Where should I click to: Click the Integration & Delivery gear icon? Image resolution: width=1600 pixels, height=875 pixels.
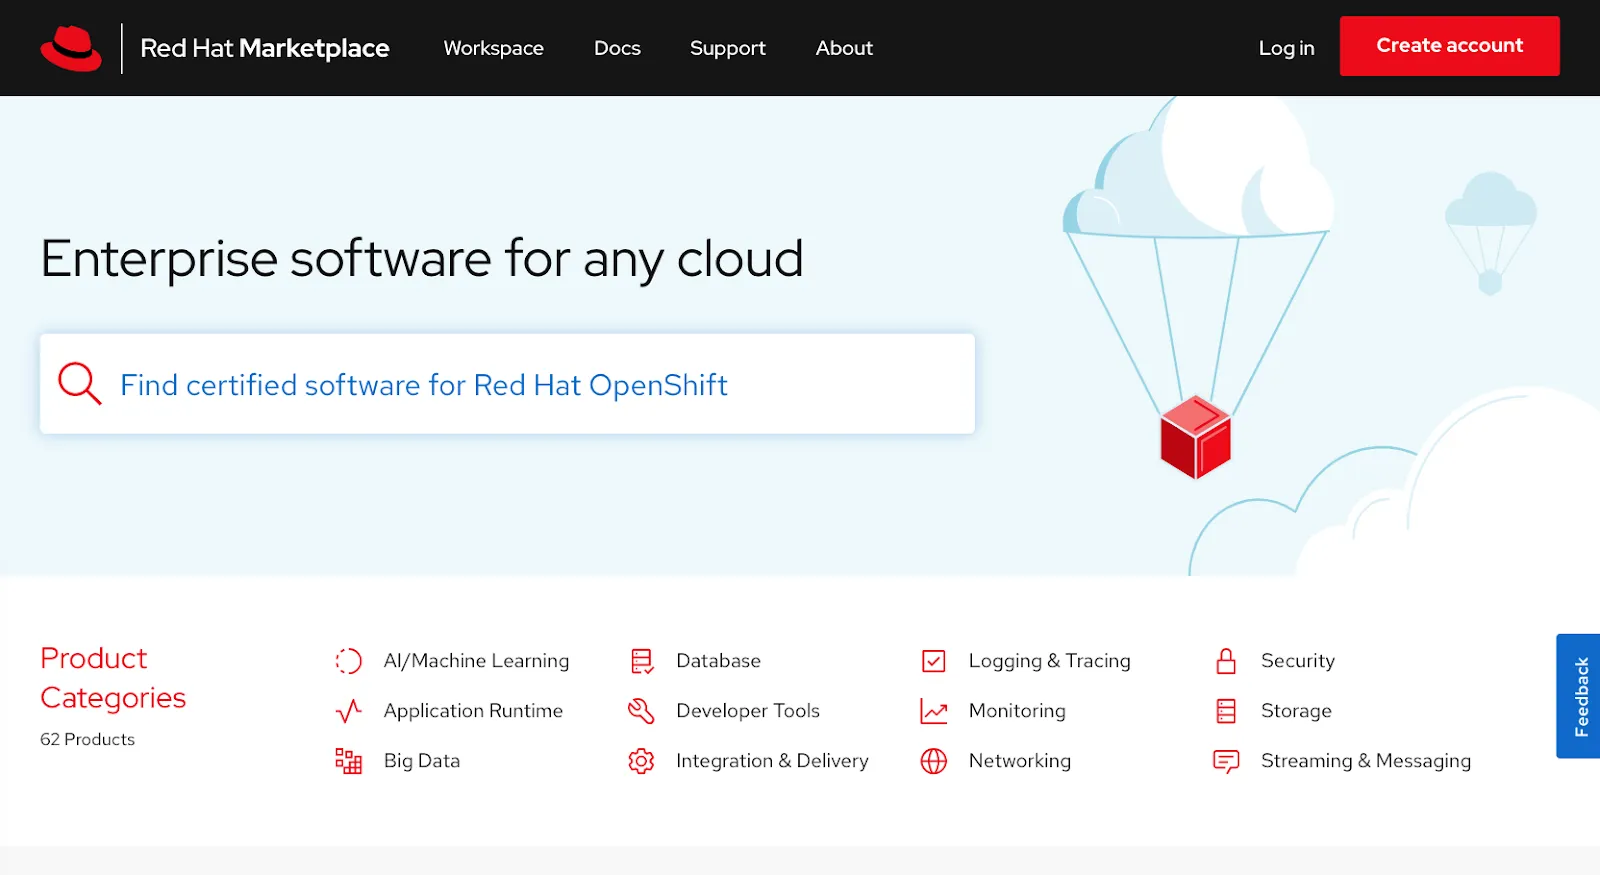pos(641,761)
